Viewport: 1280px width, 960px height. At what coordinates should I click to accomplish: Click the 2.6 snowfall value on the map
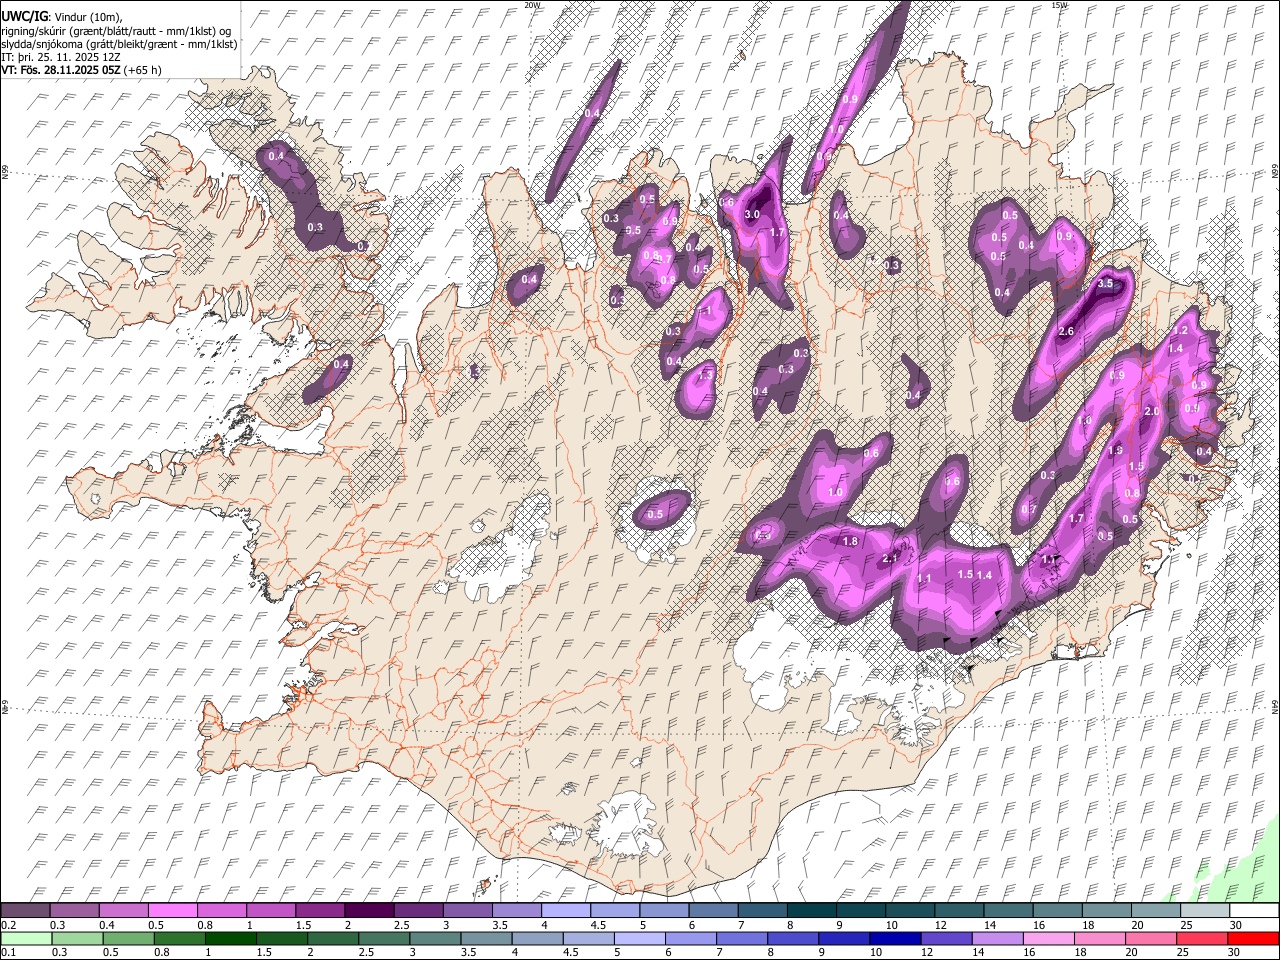(x=1066, y=331)
